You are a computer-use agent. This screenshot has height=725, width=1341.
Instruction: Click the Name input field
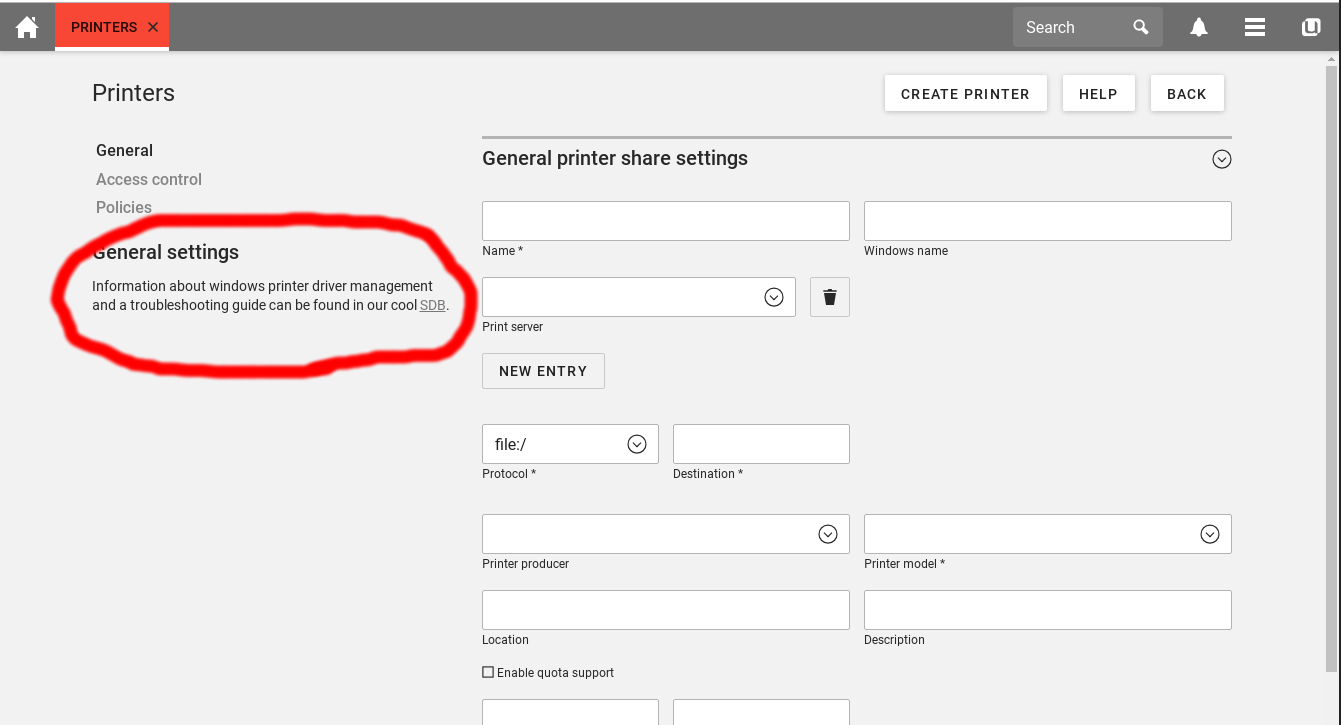[x=665, y=221]
